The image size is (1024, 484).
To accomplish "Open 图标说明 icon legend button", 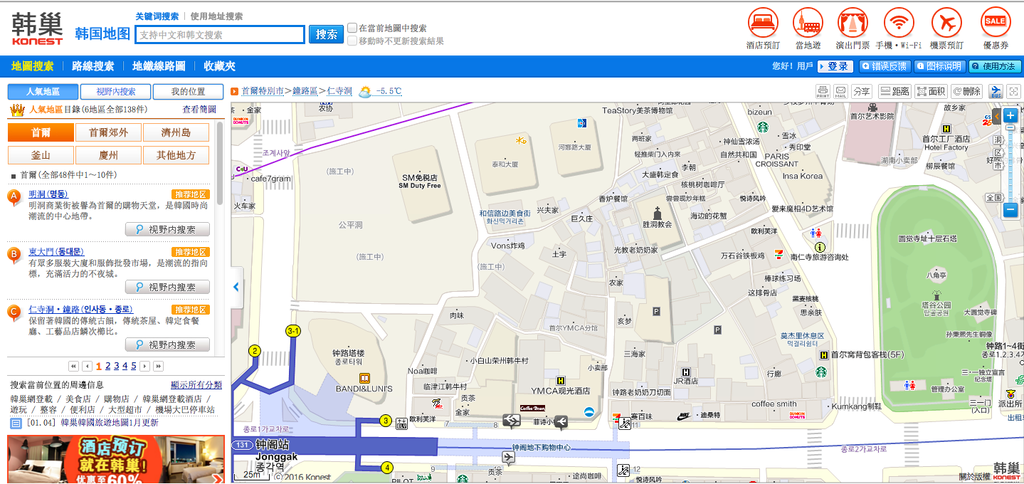I will 940,66.
